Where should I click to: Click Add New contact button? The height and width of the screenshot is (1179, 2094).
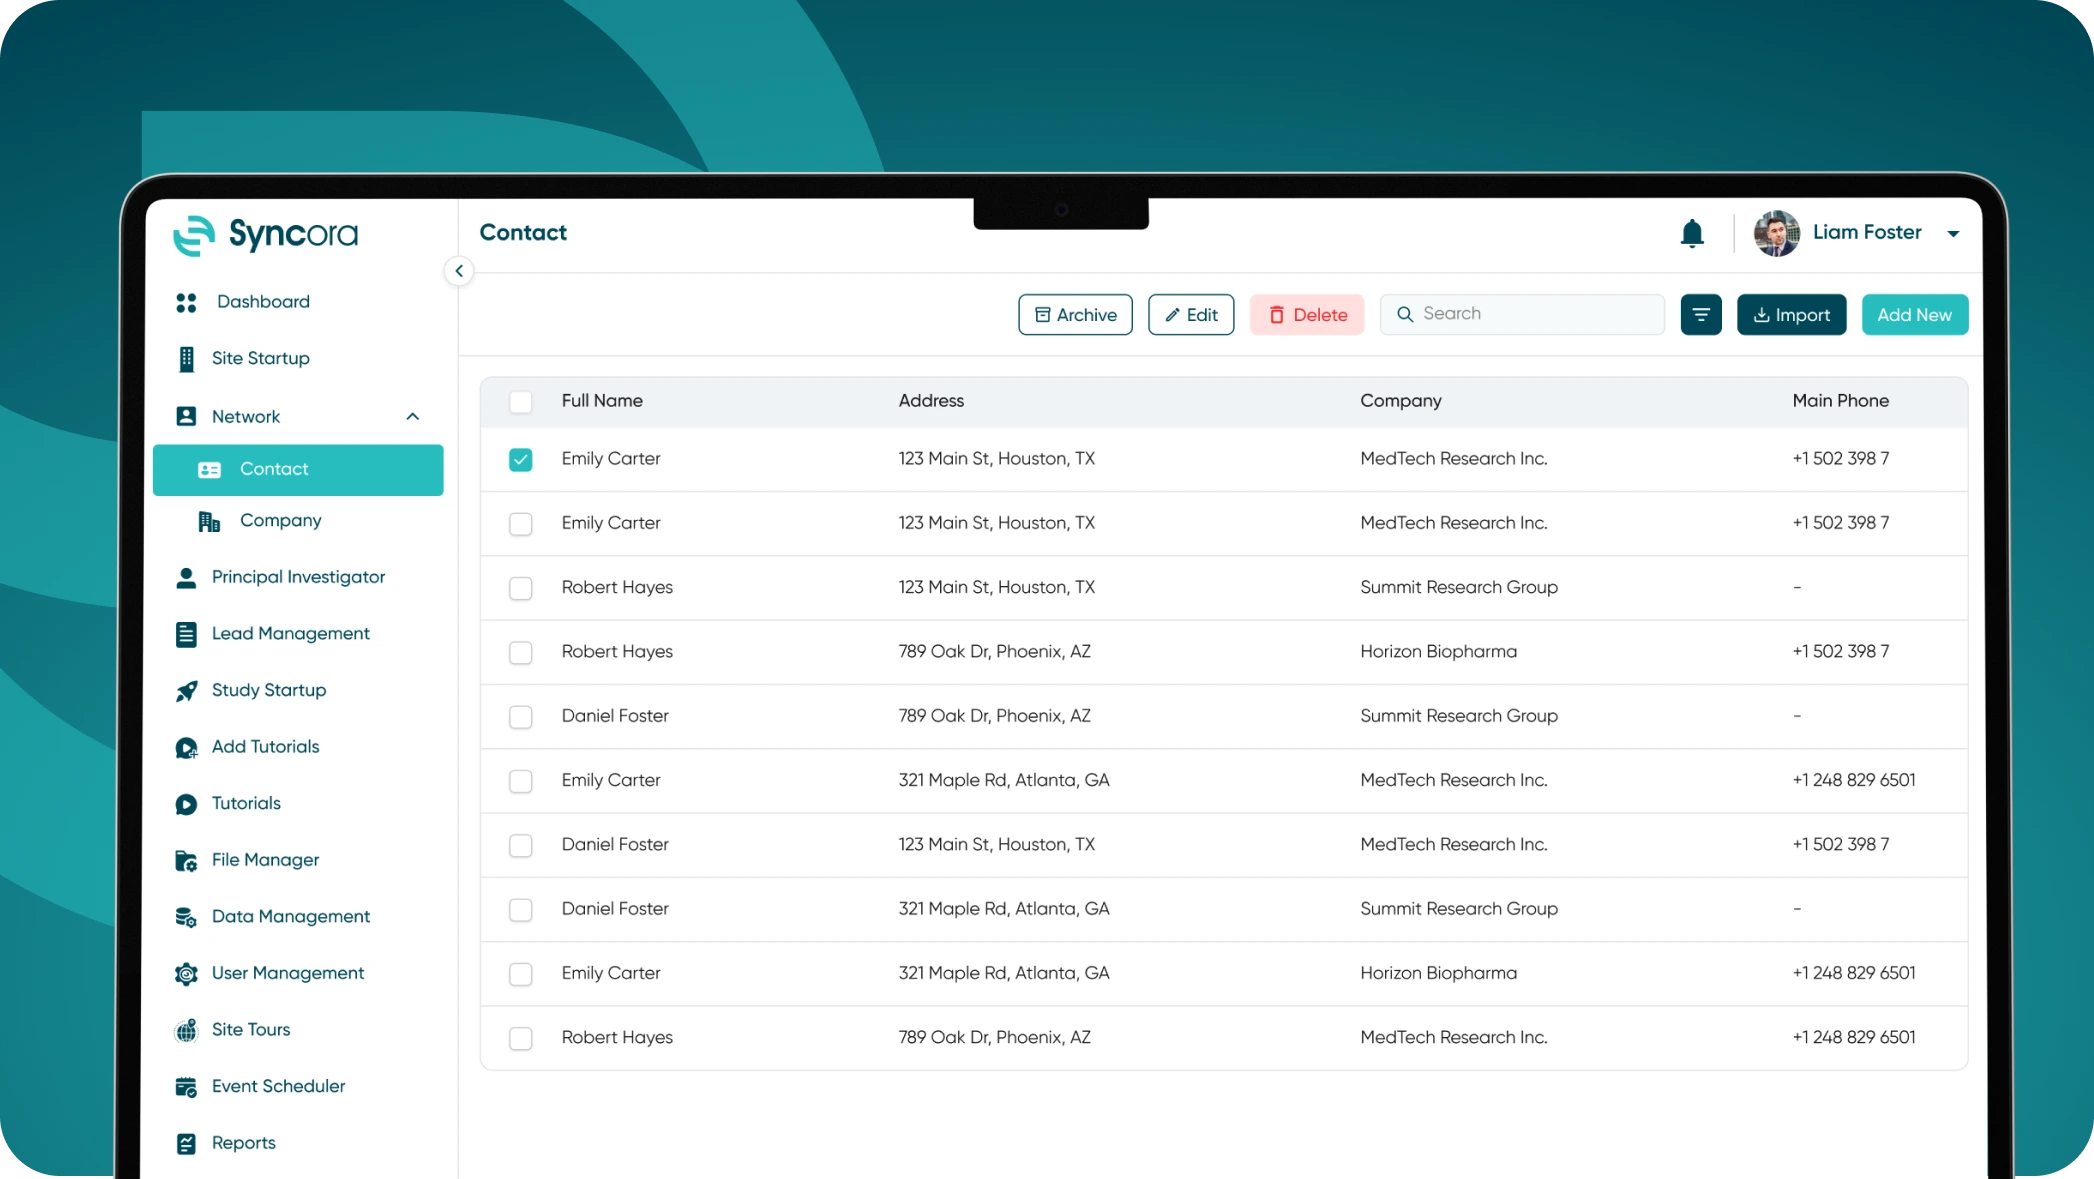point(1914,315)
